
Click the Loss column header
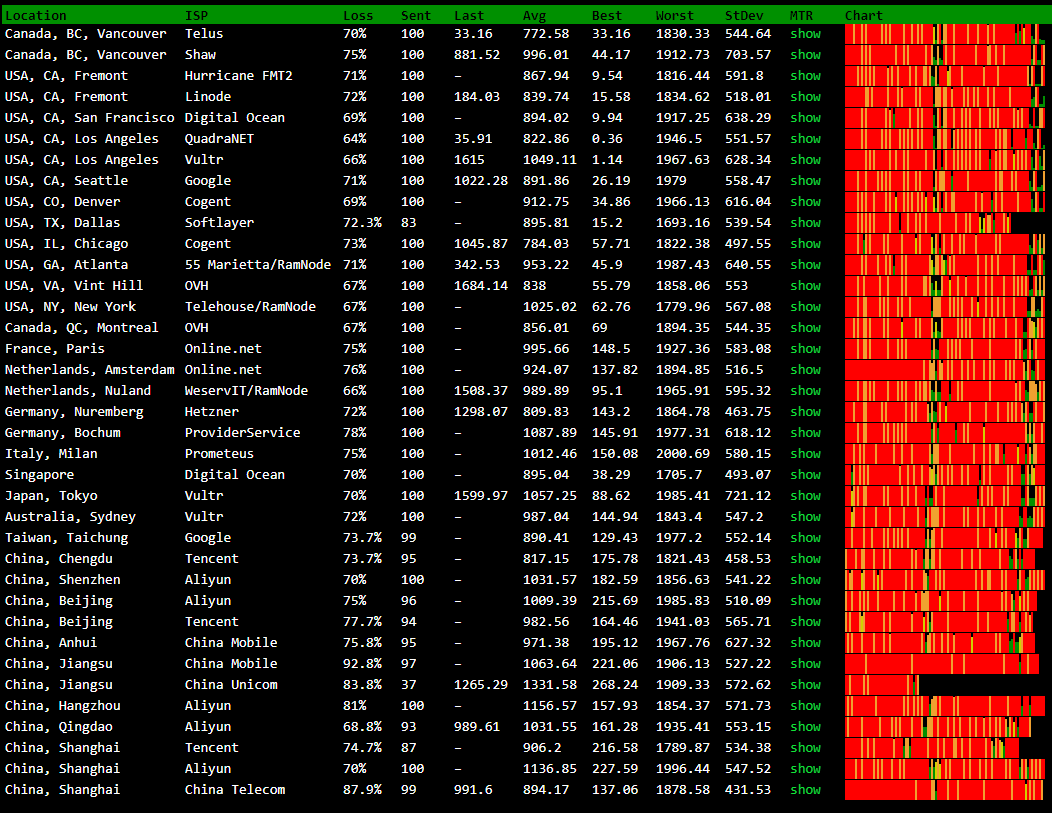358,15
